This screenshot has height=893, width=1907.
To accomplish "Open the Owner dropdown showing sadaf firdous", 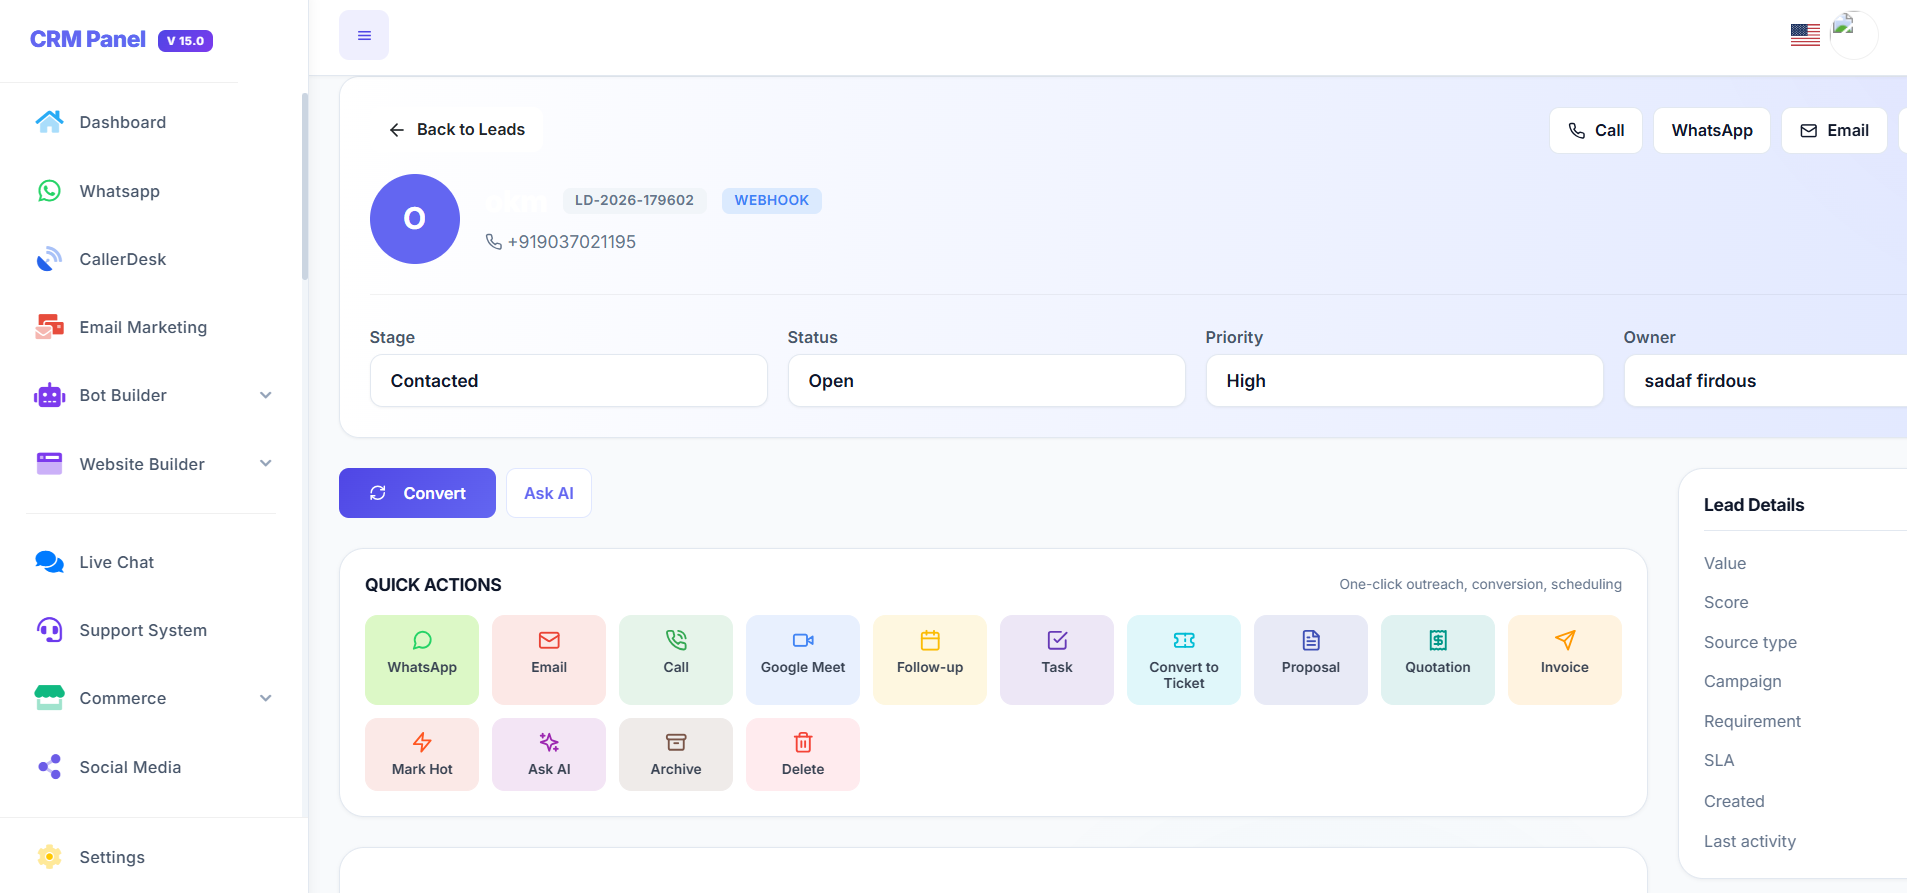I will [x=1765, y=381].
